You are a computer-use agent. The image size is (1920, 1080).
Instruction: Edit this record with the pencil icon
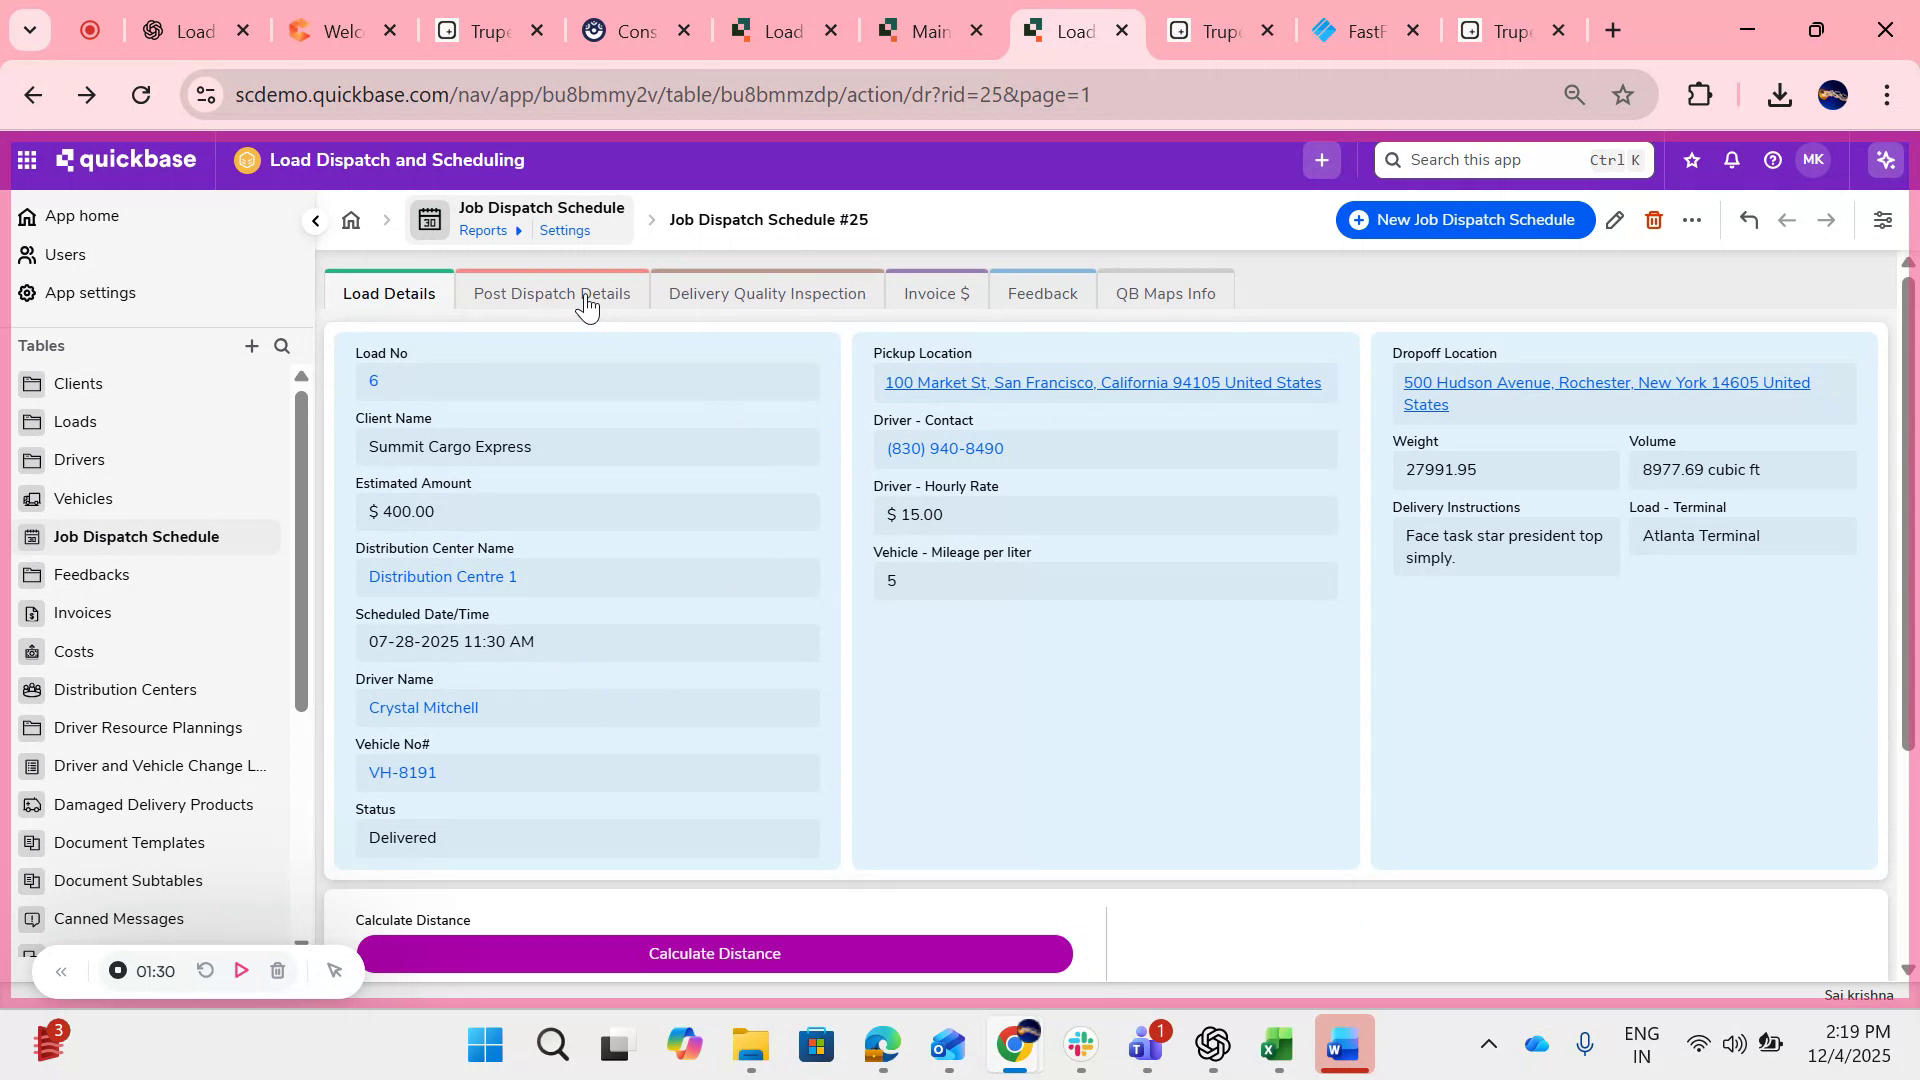tap(1614, 219)
